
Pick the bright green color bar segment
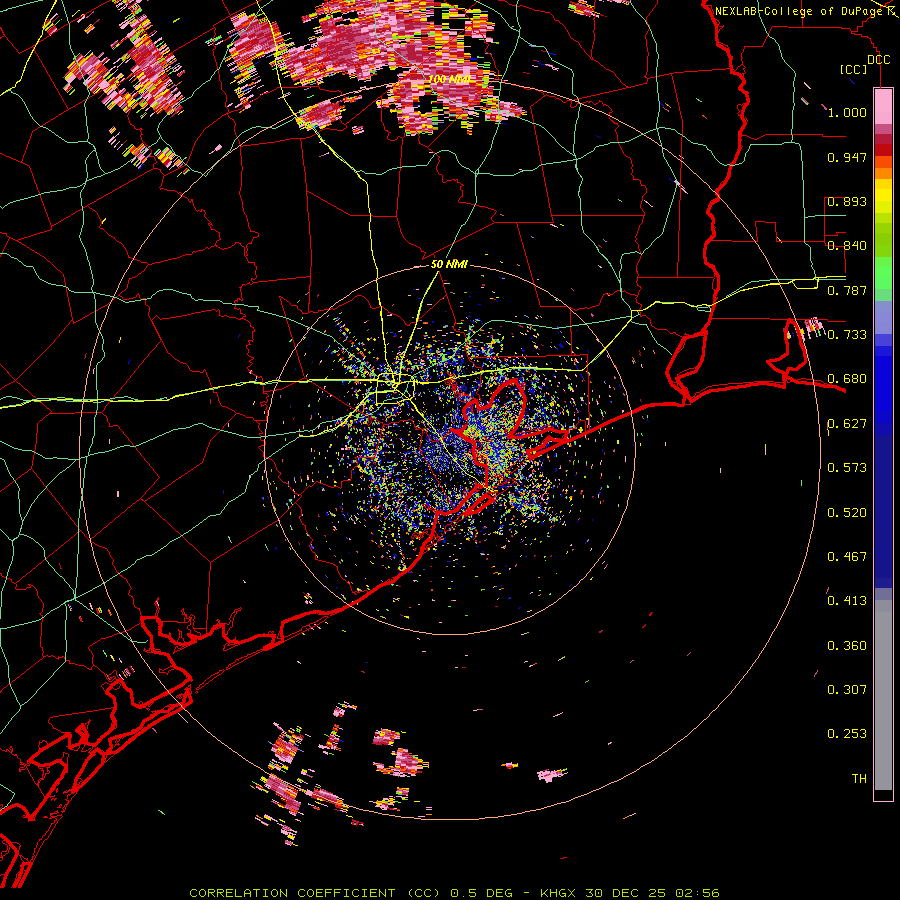(x=883, y=273)
